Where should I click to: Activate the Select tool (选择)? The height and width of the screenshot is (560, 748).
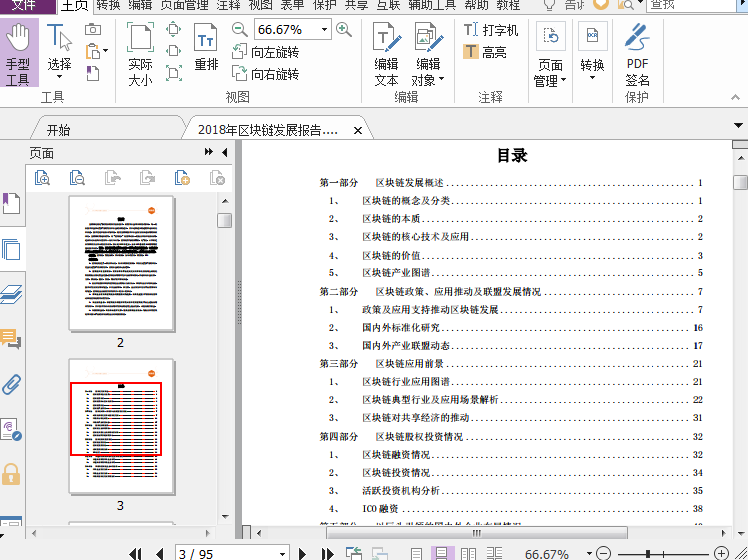click(x=59, y=52)
